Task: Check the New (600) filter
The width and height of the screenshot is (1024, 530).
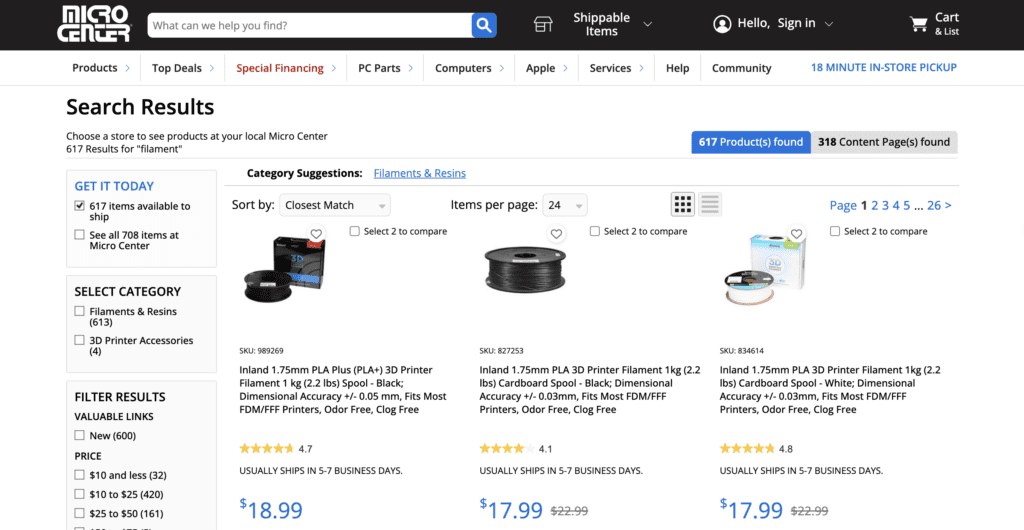Action: pyautogui.click(x=80, y=435)
